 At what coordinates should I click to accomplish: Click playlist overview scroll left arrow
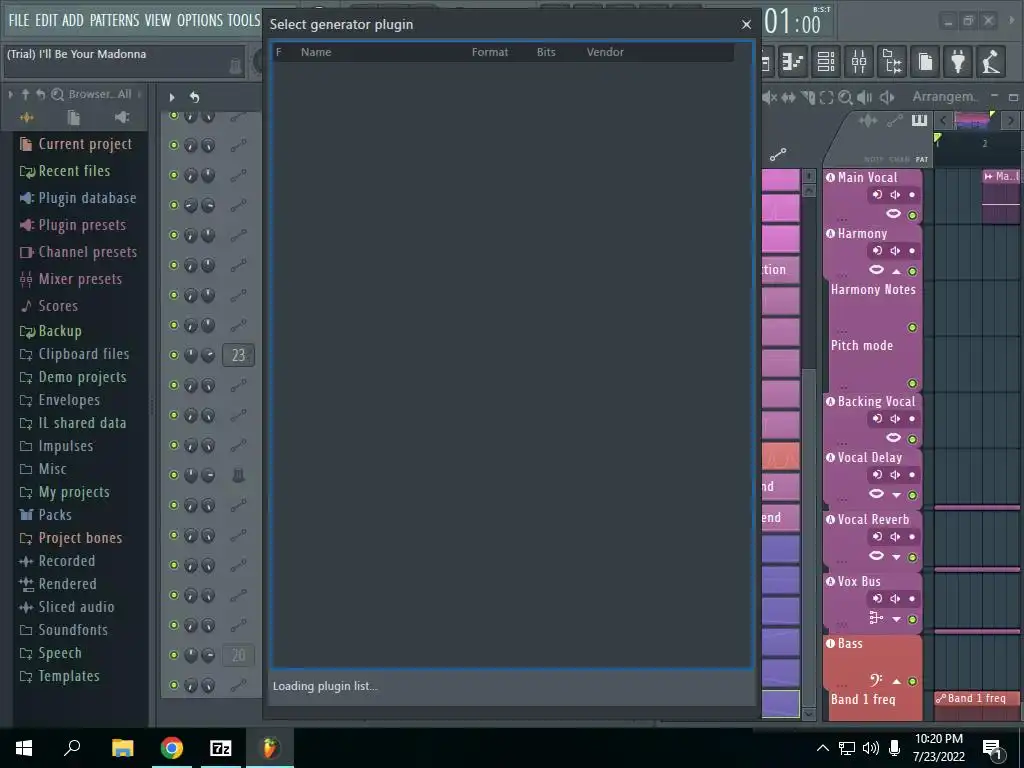point(943,120)
